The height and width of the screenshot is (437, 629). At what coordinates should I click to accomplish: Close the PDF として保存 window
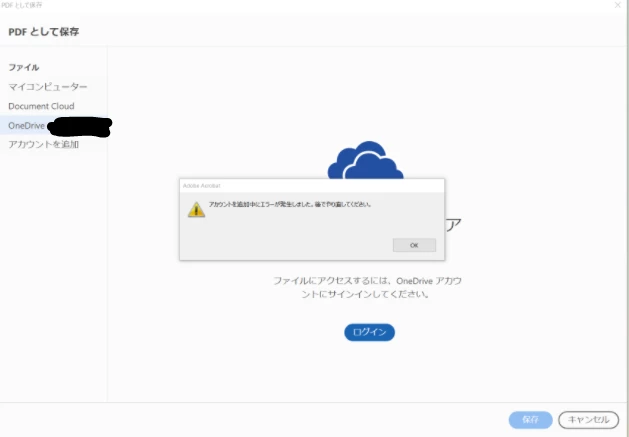pyautogui.click(x=618, y=5)
